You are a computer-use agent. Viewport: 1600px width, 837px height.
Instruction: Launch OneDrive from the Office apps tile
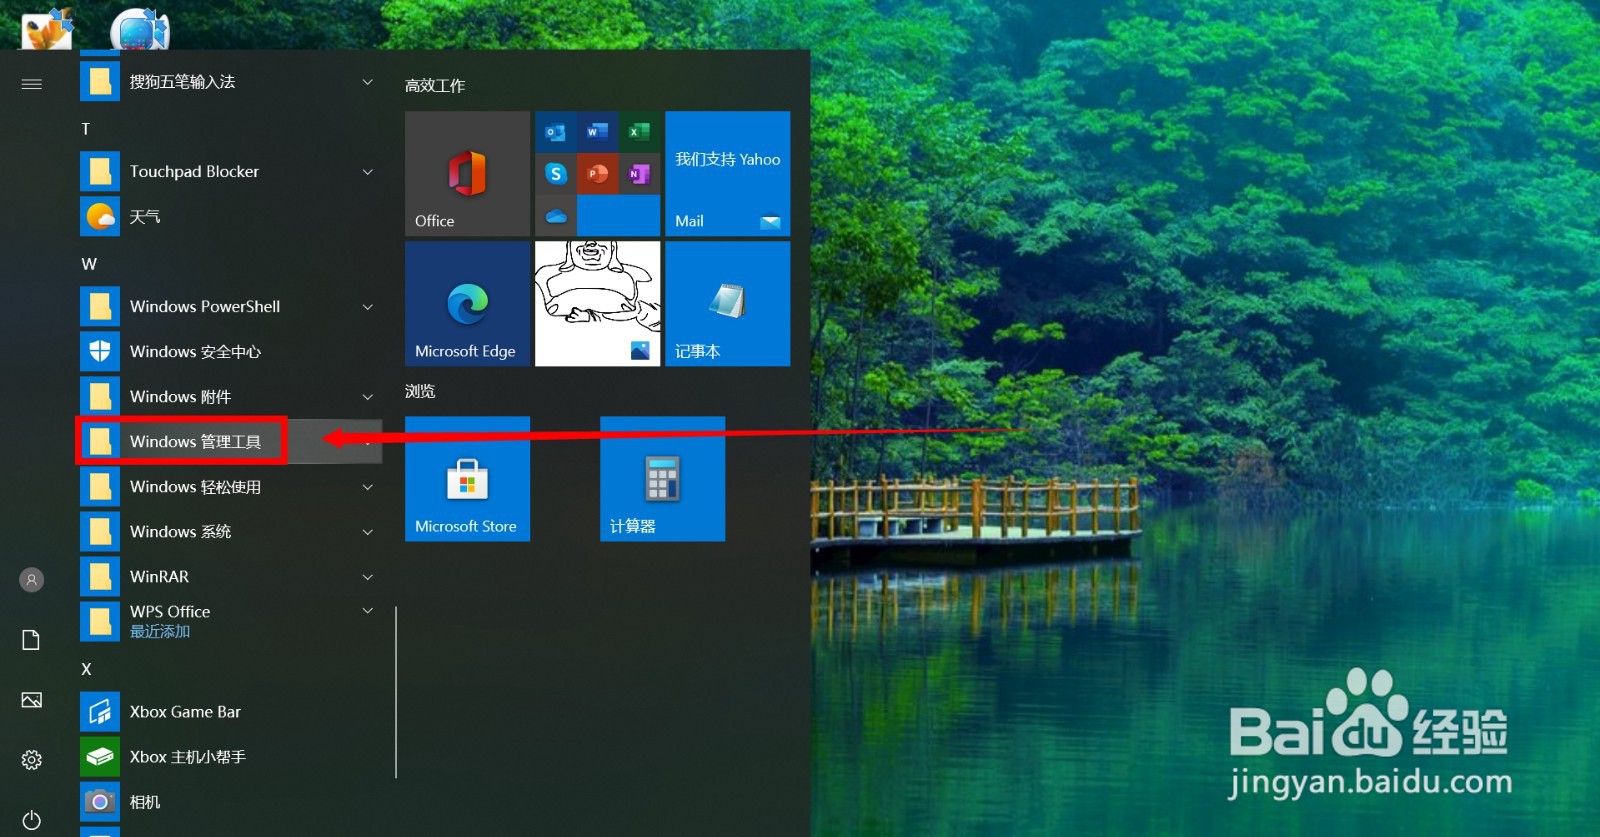(x=555, y=216)
